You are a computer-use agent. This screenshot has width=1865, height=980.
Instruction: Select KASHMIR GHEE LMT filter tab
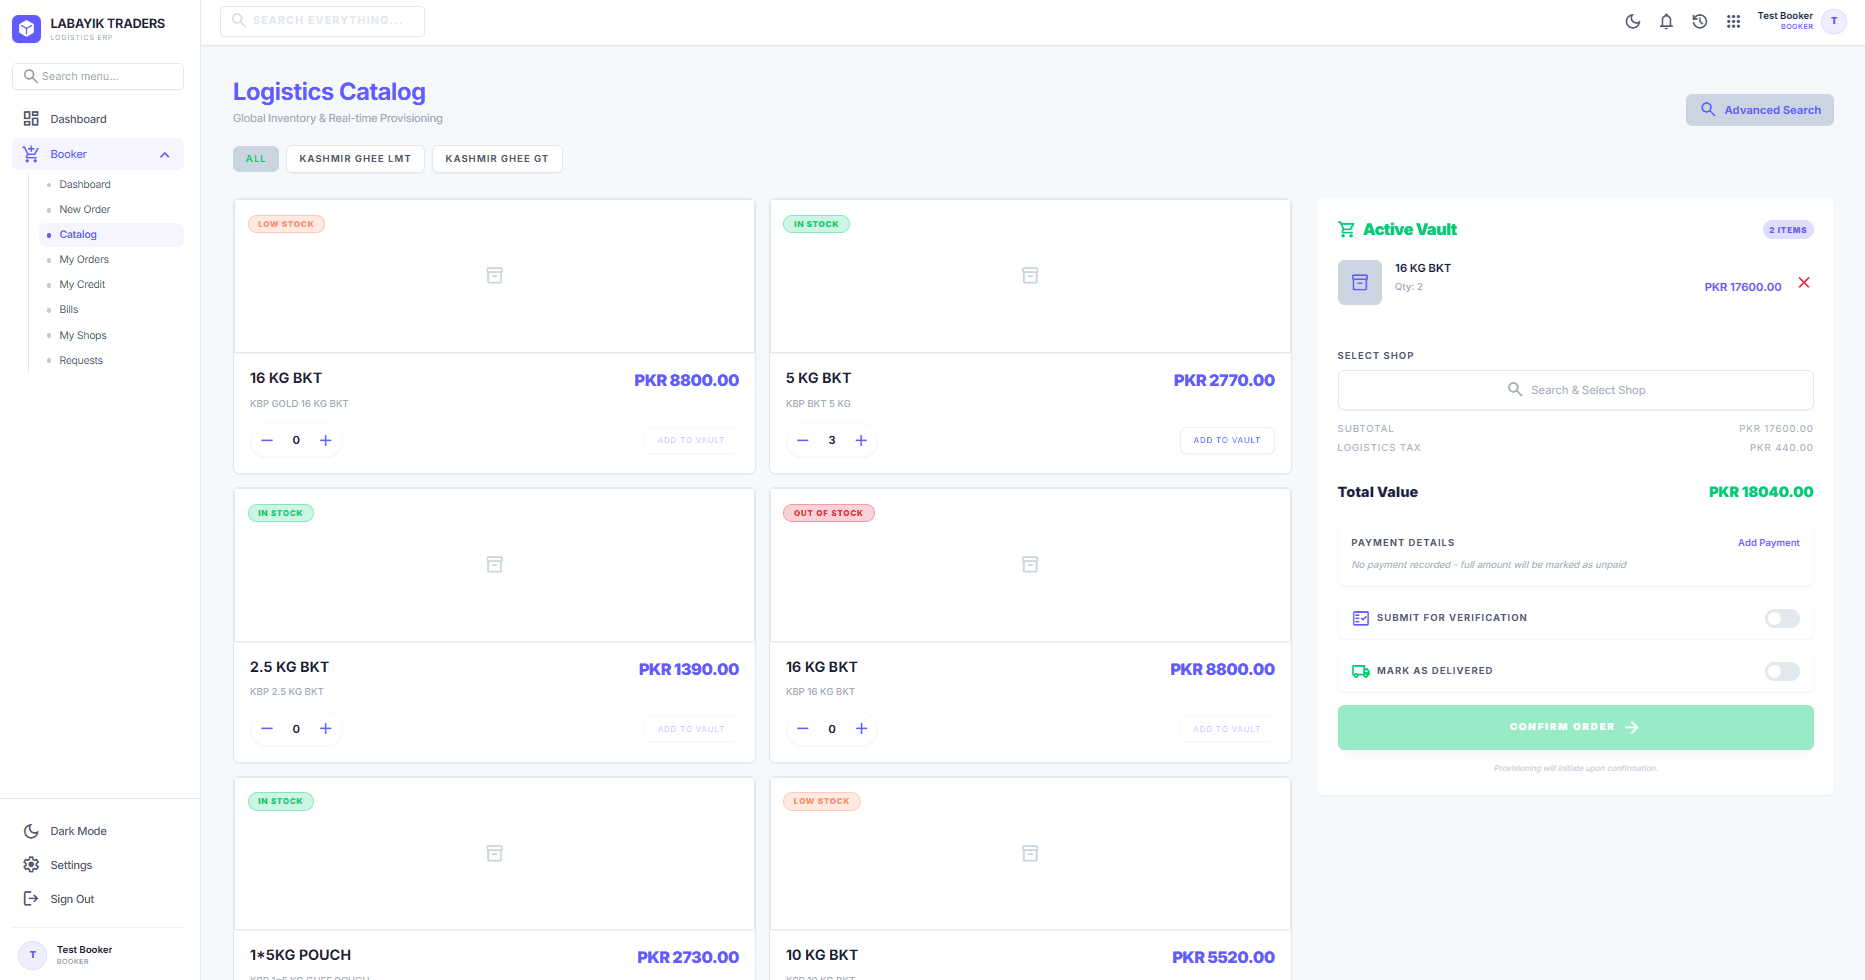pos(355,159)
